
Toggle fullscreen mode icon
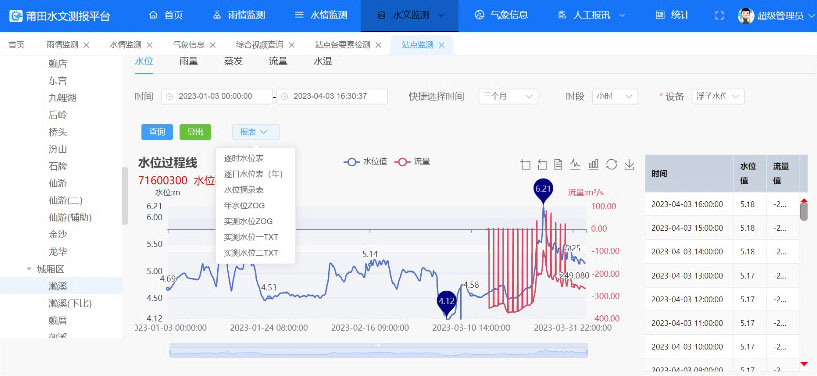point(720,16)
